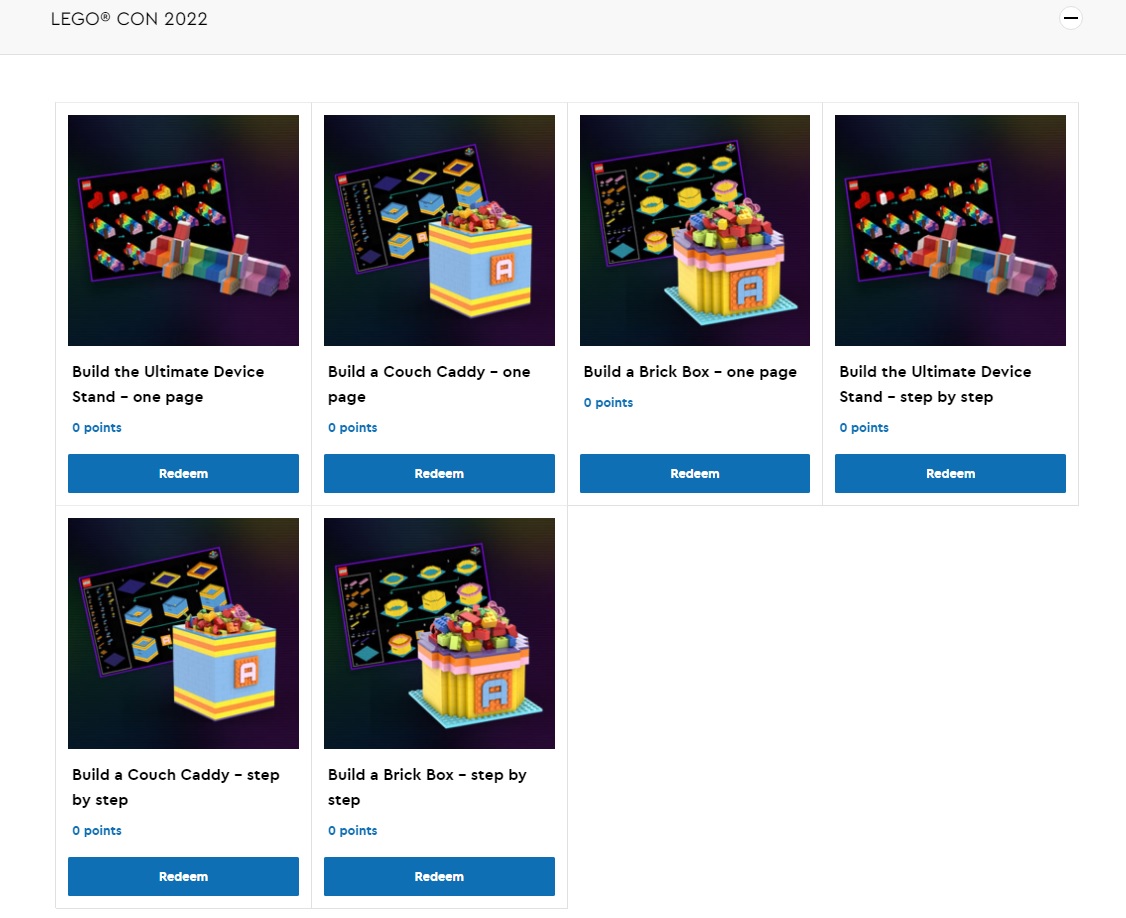The height and width of the screenshot is (918, 1126).
Task: Redeem Couch Caddy step by step reward
Action: click(183, 876)
